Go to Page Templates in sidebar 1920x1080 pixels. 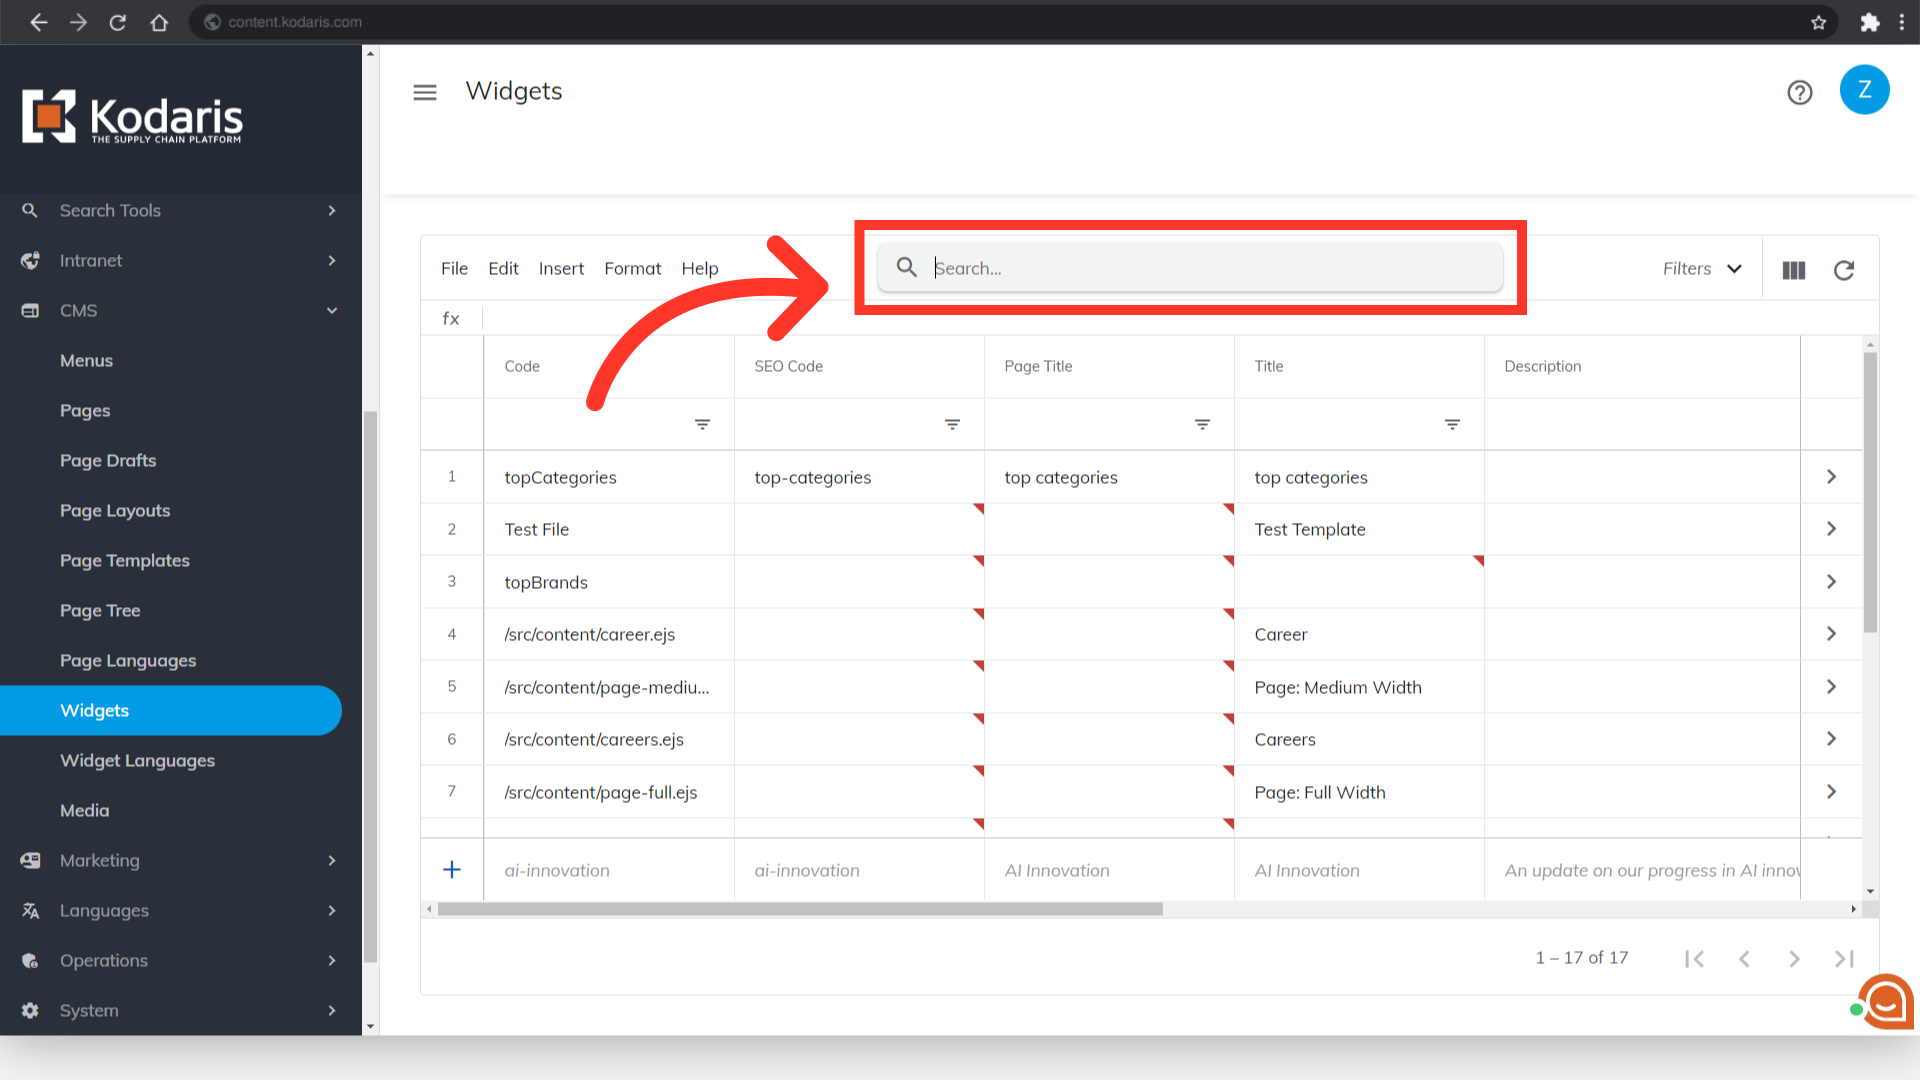125,560
